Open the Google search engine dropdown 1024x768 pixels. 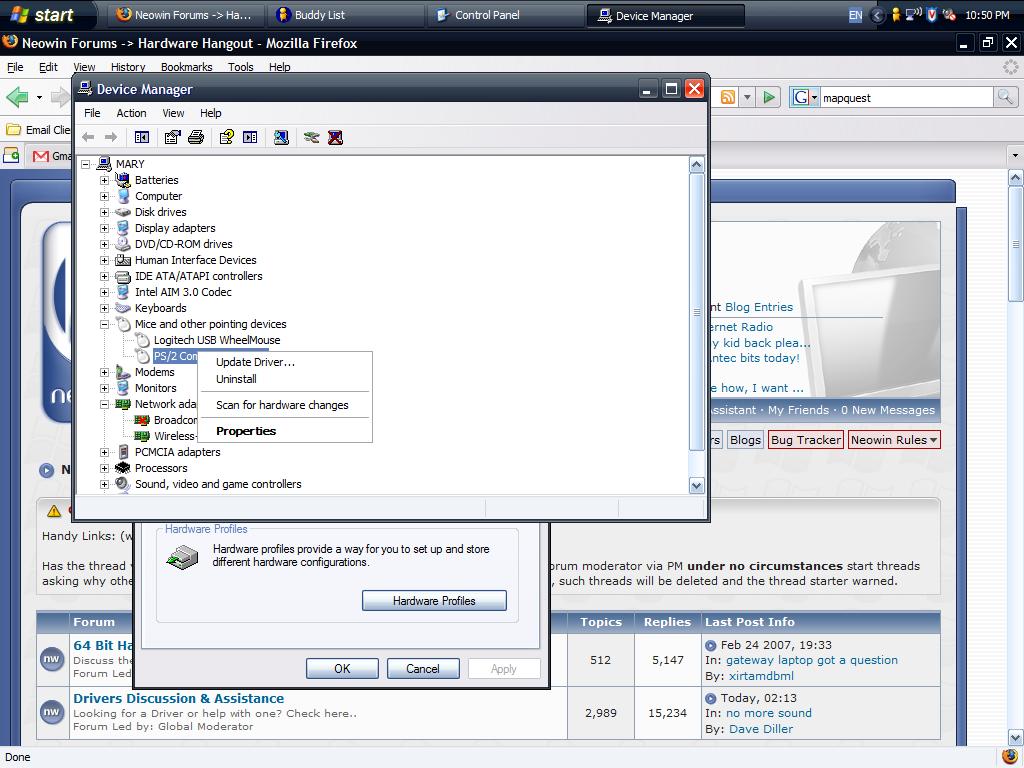[x=805, y=97]
